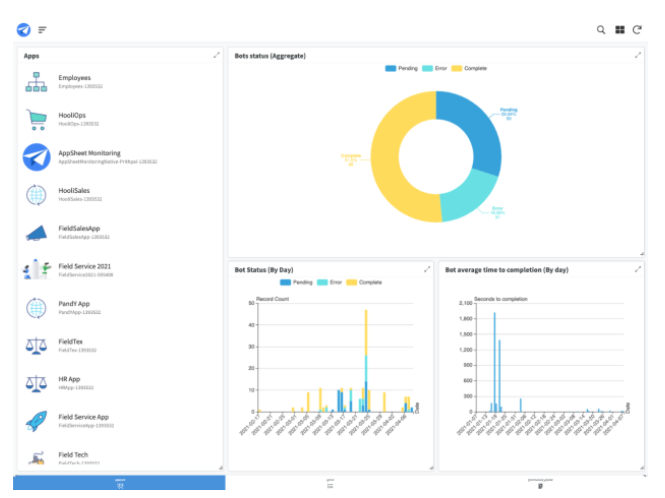Click the HR App scales icon
The image size is (665, 498).
[36, 383]
